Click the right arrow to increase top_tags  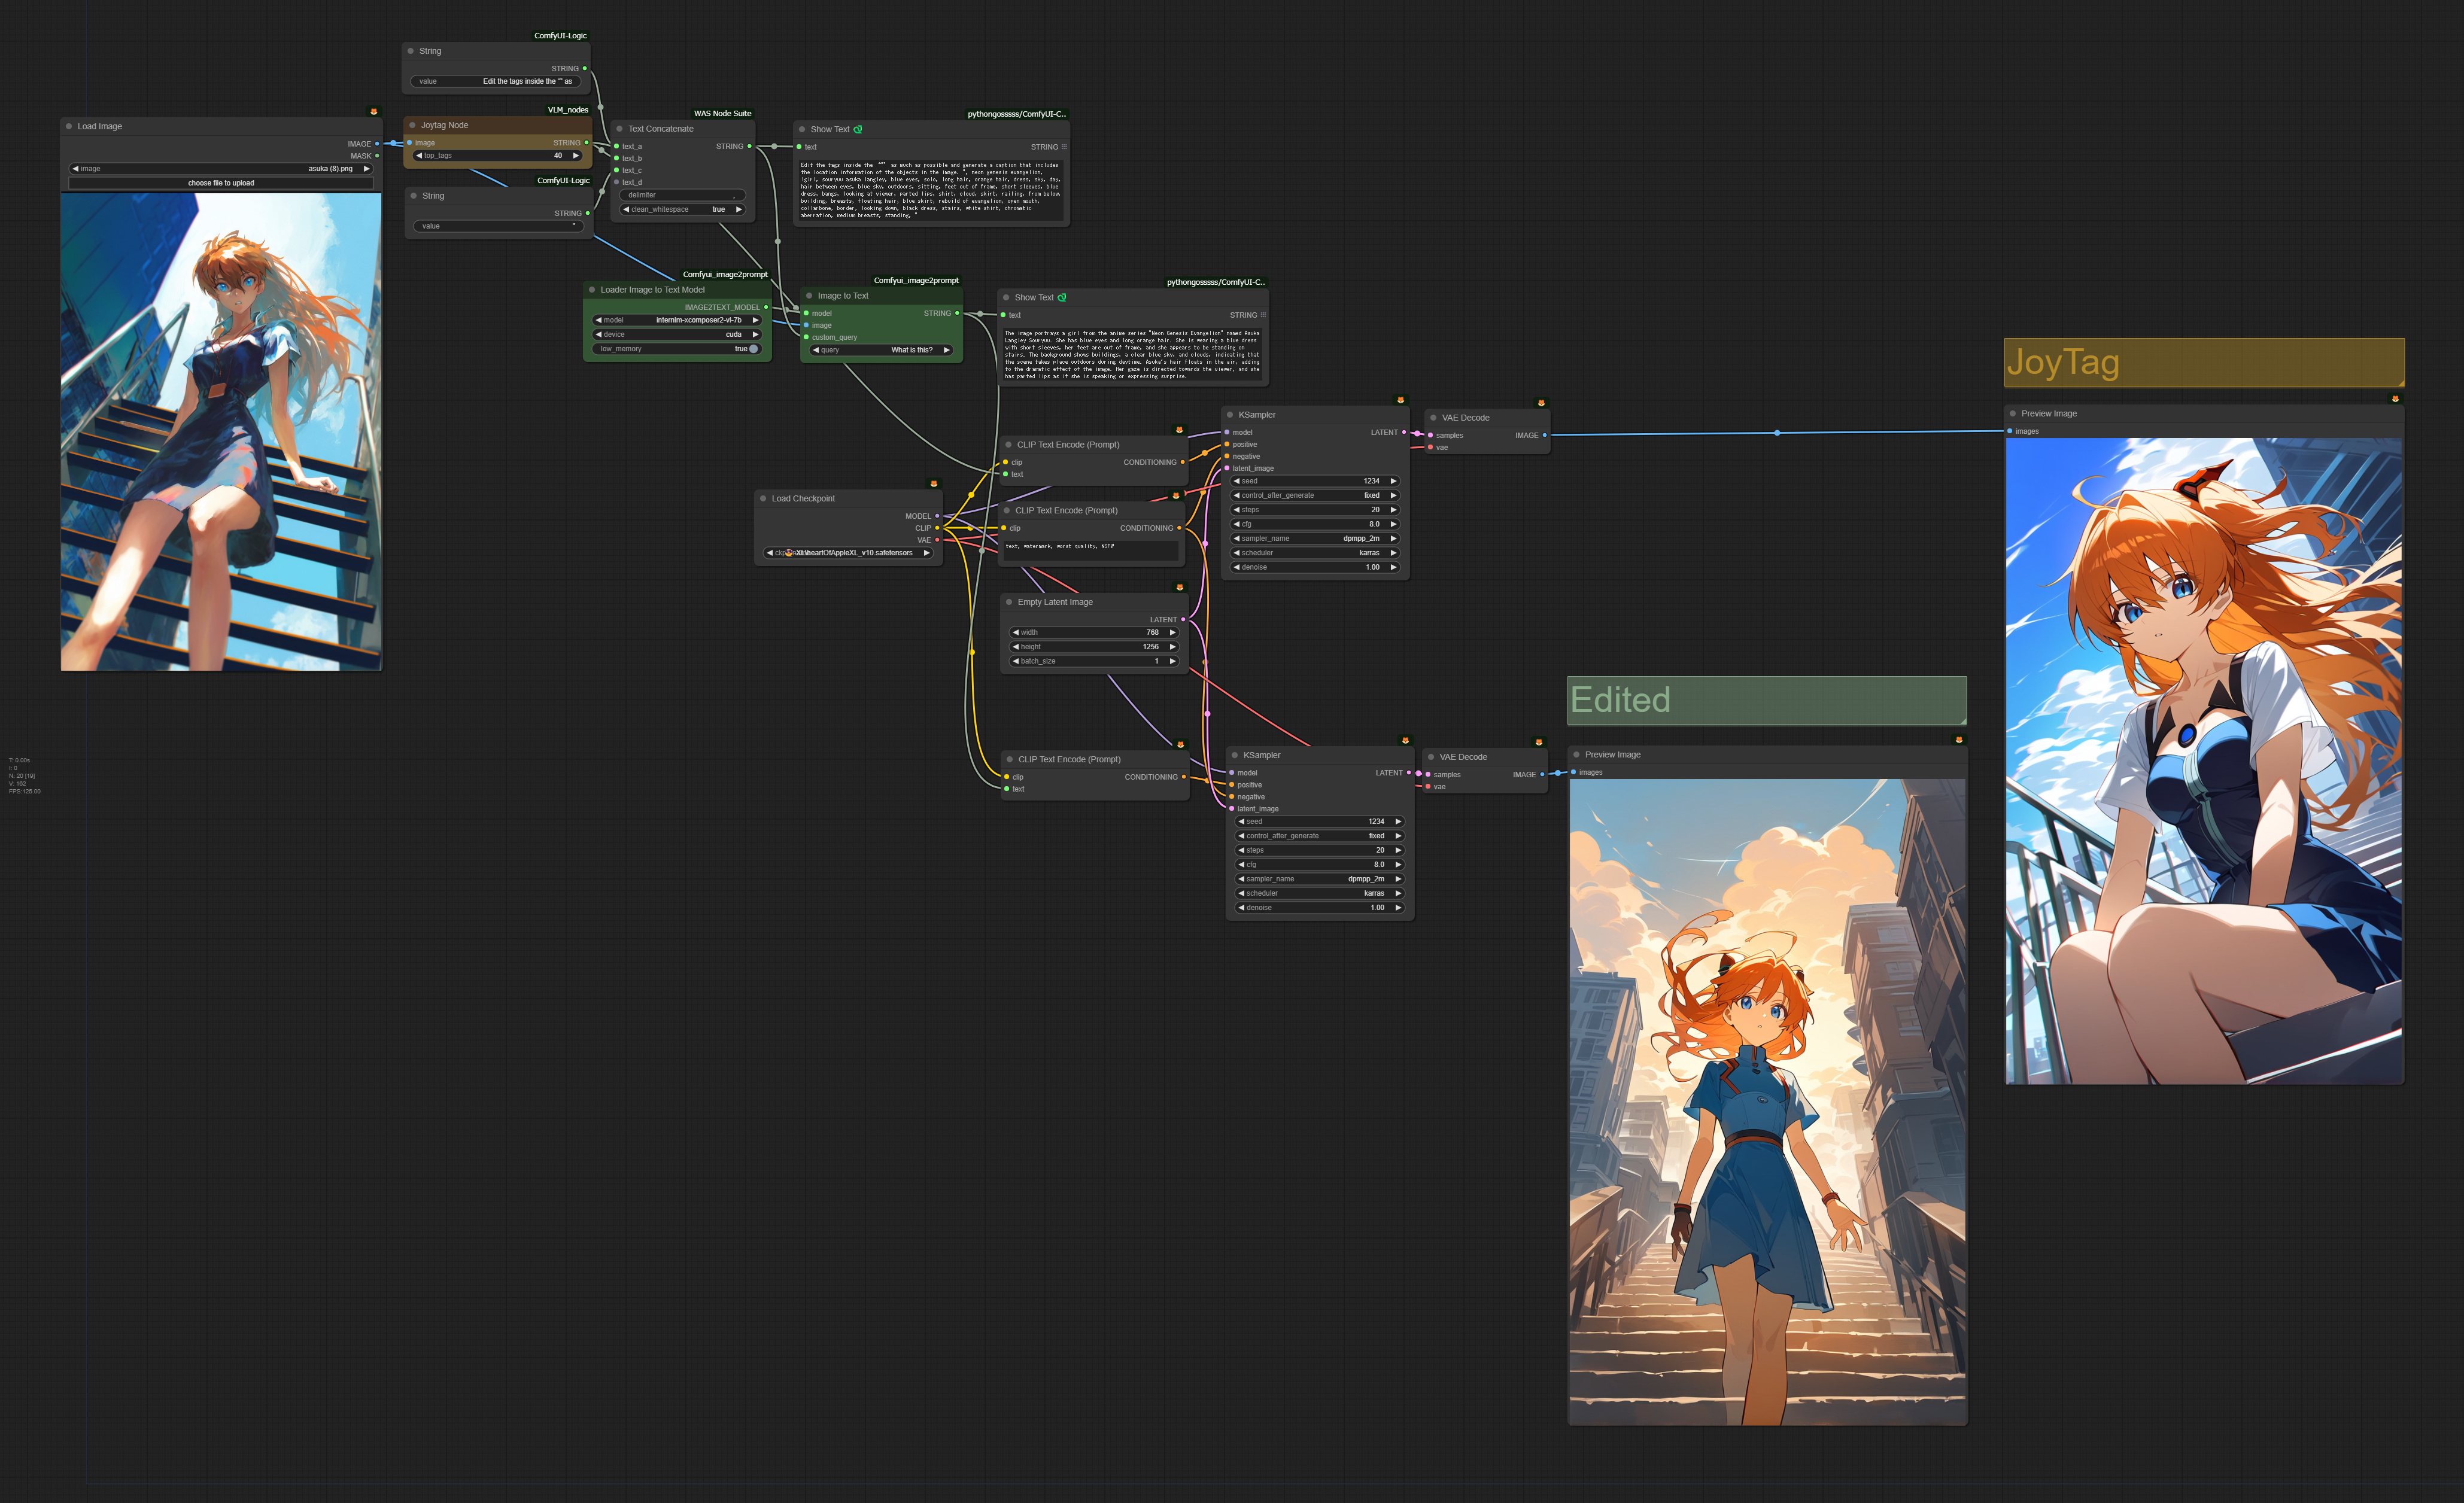coord(576,155)
